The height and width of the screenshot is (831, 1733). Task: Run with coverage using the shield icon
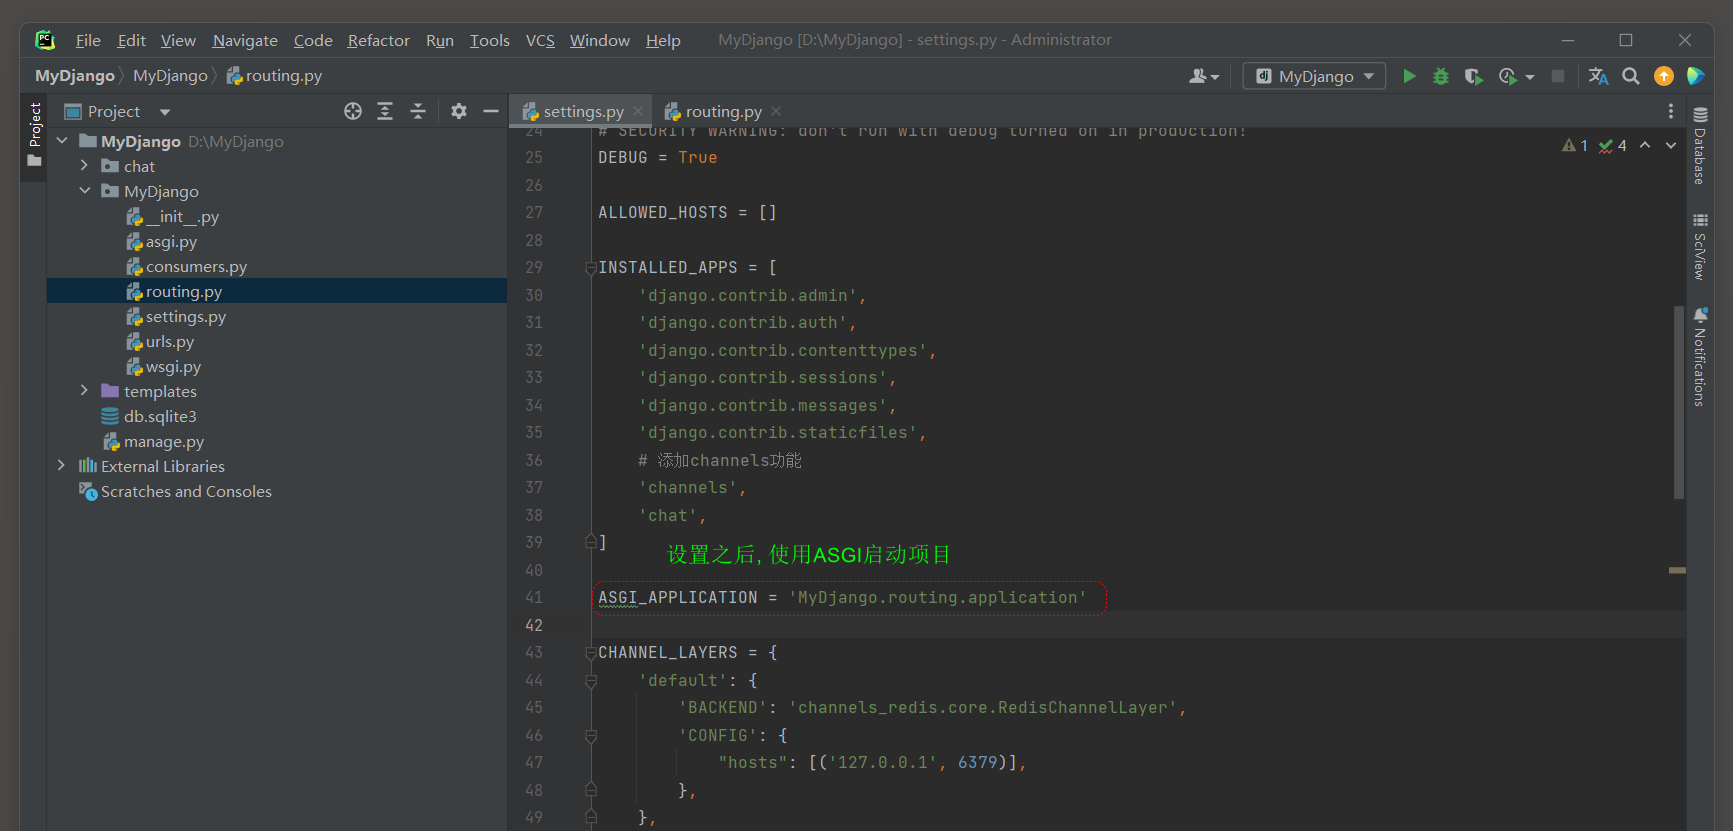[1473, 76]
